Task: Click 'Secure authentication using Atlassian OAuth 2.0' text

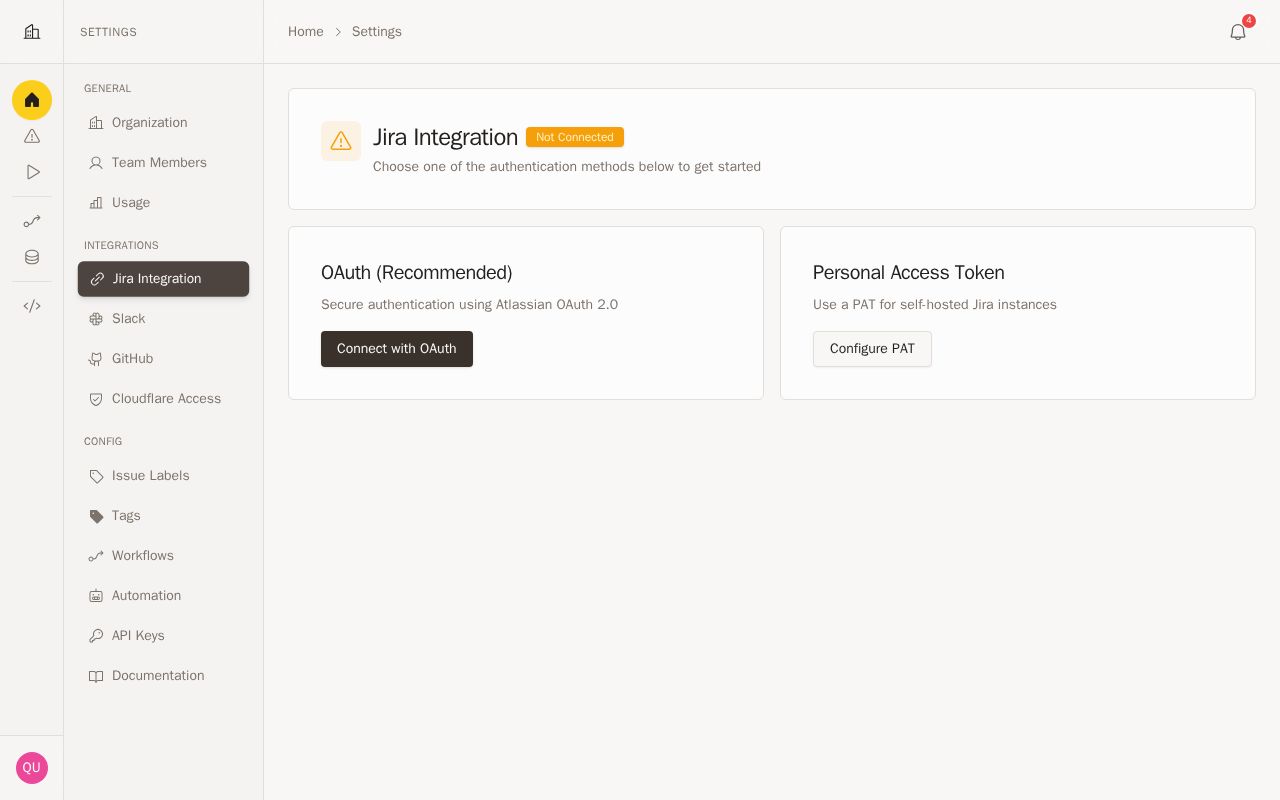Action: pyautogui.click(x=469, y=305)
